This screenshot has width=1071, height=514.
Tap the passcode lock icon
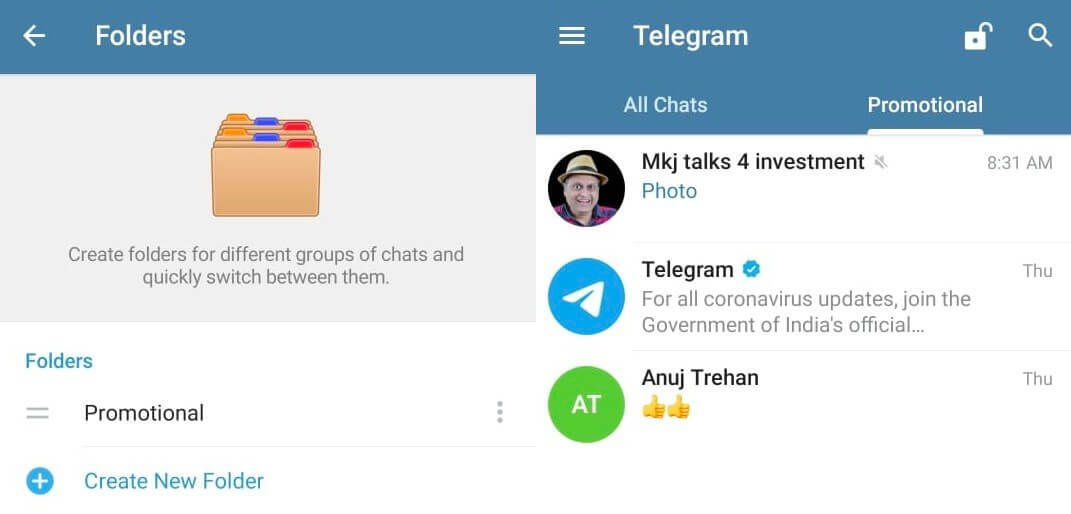click(x=978, y=35)
